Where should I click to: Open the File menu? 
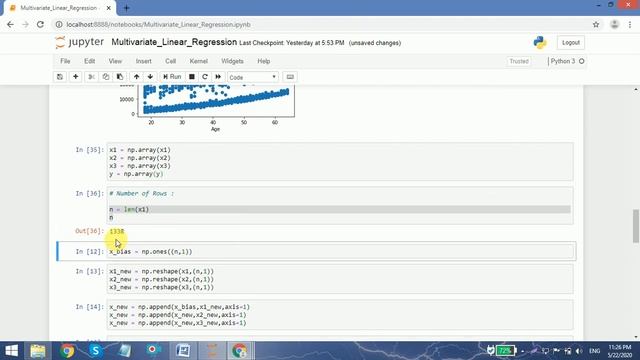point(65,61)
